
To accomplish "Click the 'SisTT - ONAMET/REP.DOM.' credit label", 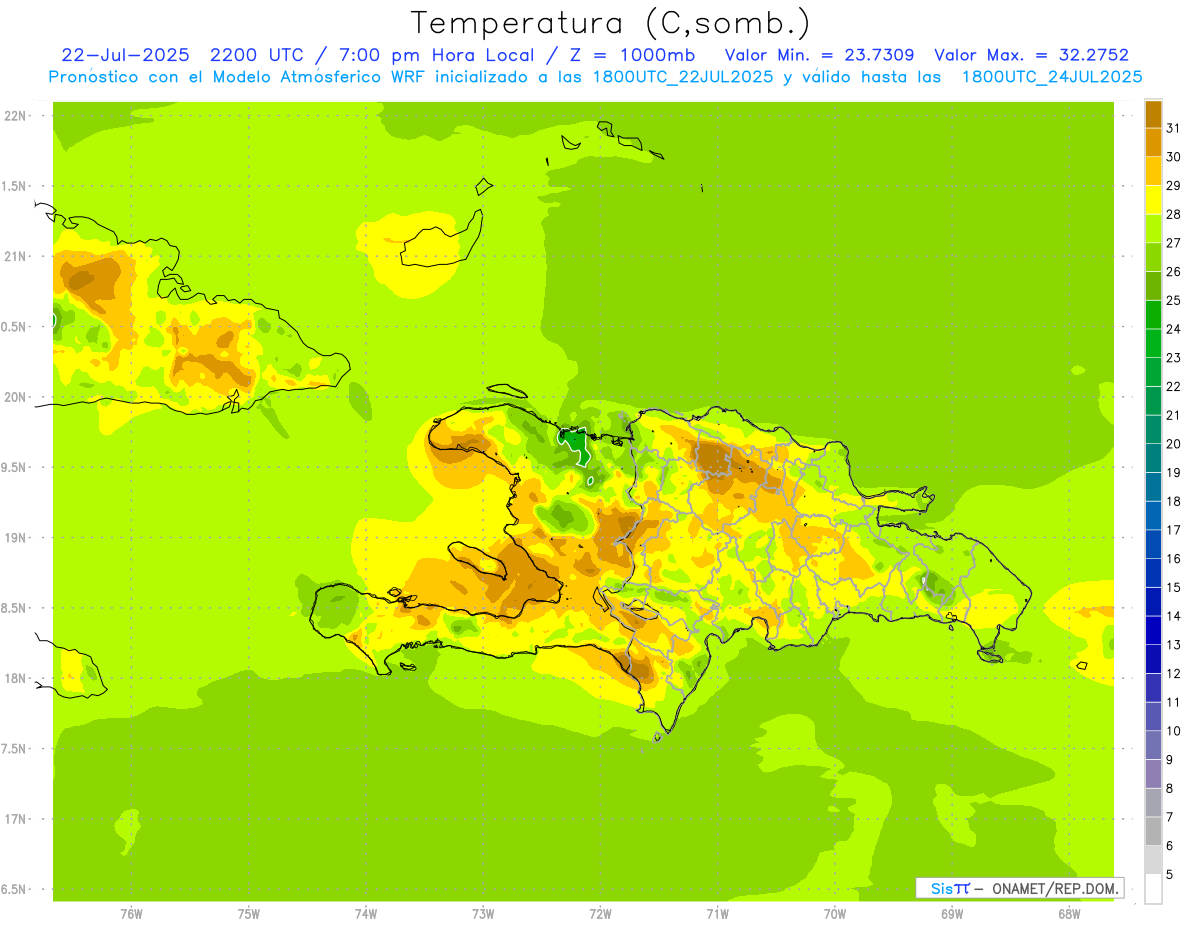I will tap(1020, 888).
